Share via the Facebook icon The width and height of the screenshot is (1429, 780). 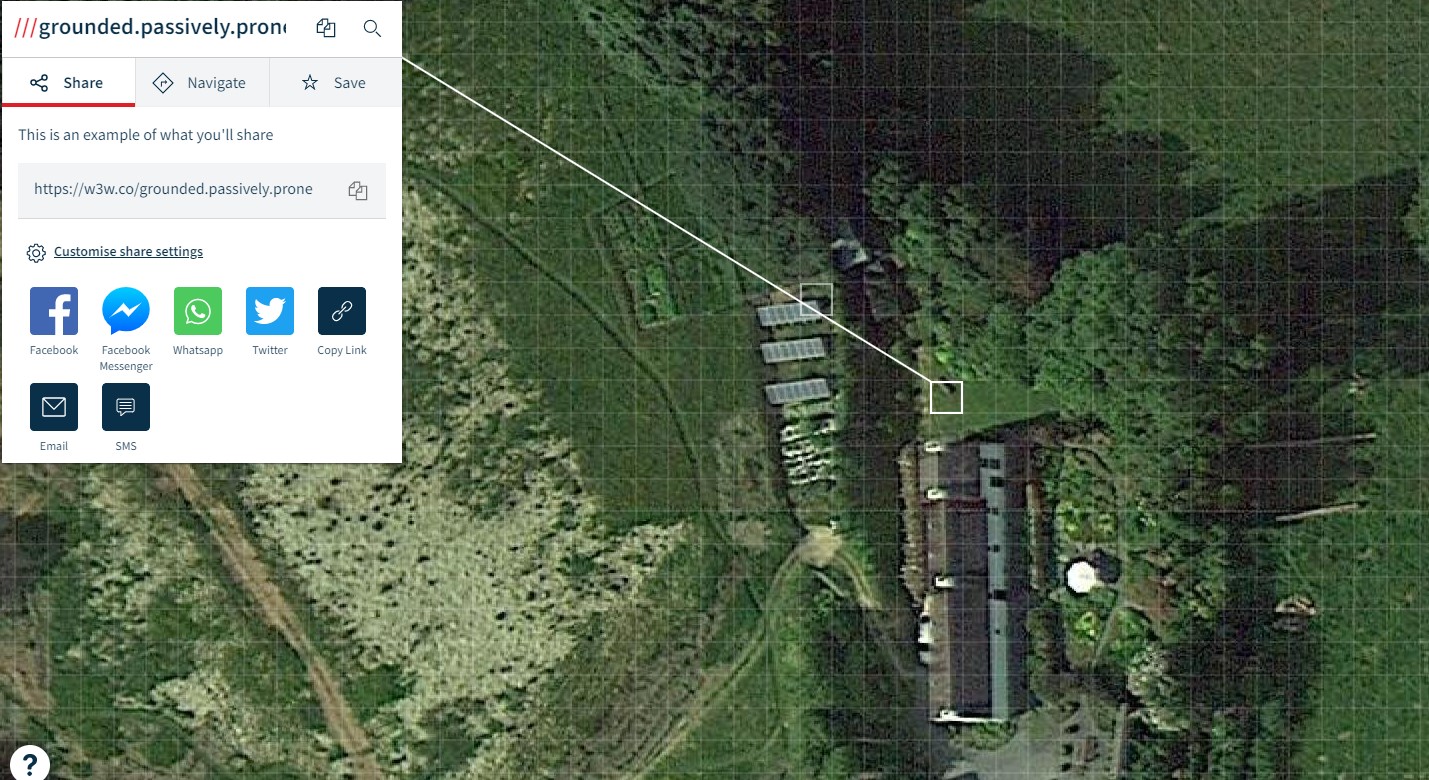click(54, 311)
